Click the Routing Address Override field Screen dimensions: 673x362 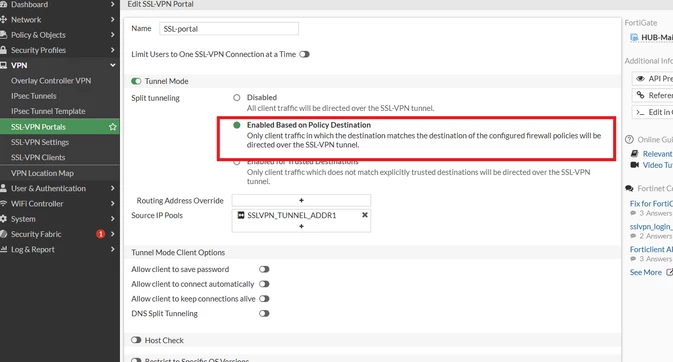[301, 201]
